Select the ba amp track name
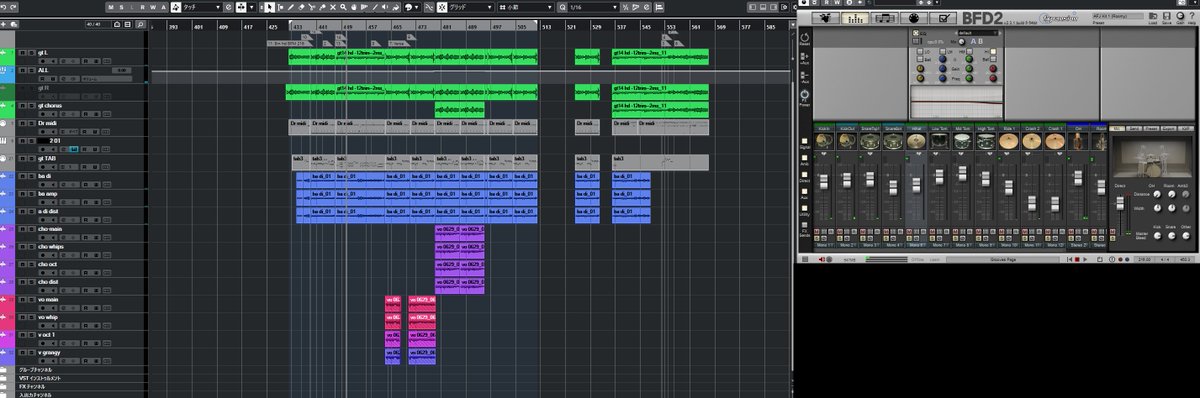This screenshot has width=1200, height=398. click(48, 193)
